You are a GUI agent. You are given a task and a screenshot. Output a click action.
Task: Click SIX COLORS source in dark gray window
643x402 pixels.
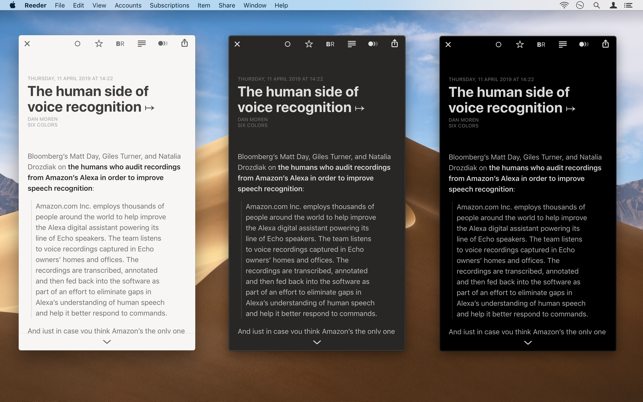(252, 126)
